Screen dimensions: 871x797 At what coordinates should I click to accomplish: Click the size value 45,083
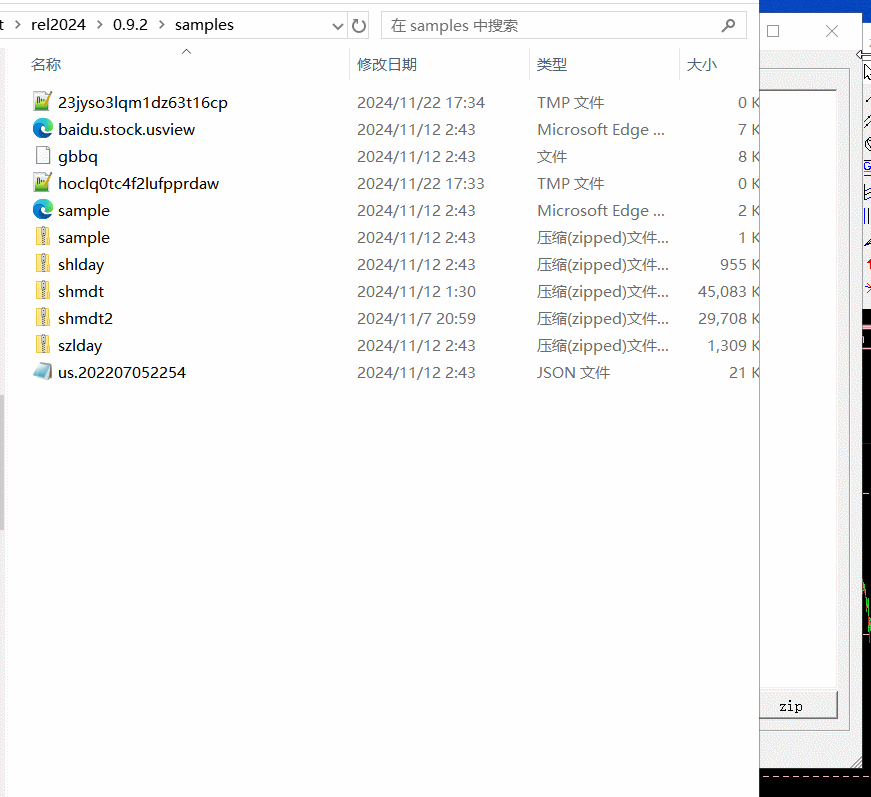[x=722, y=292]
